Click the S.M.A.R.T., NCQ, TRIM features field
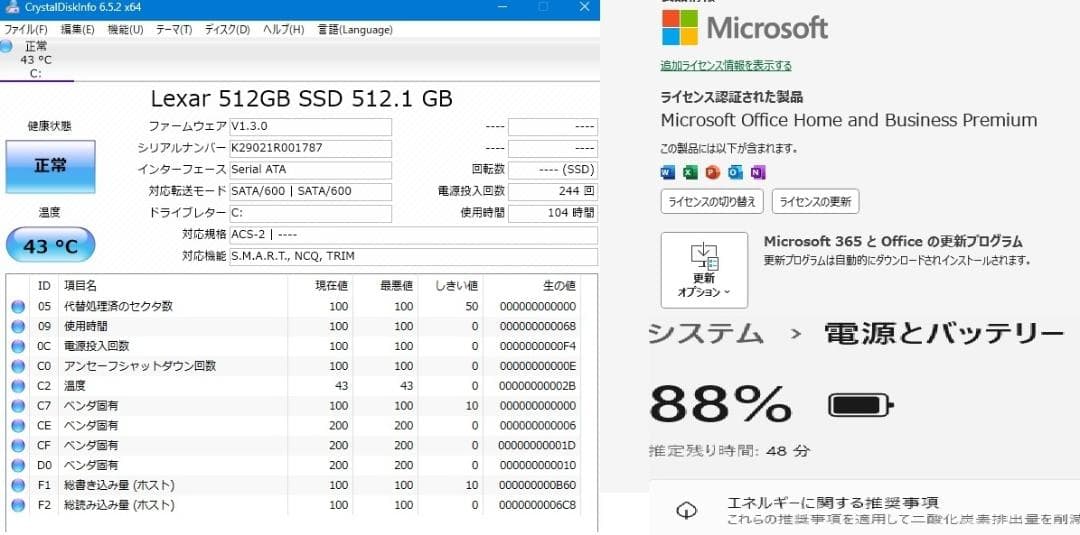This screenshot has width=1080, height=535. (x=413, y=256)
